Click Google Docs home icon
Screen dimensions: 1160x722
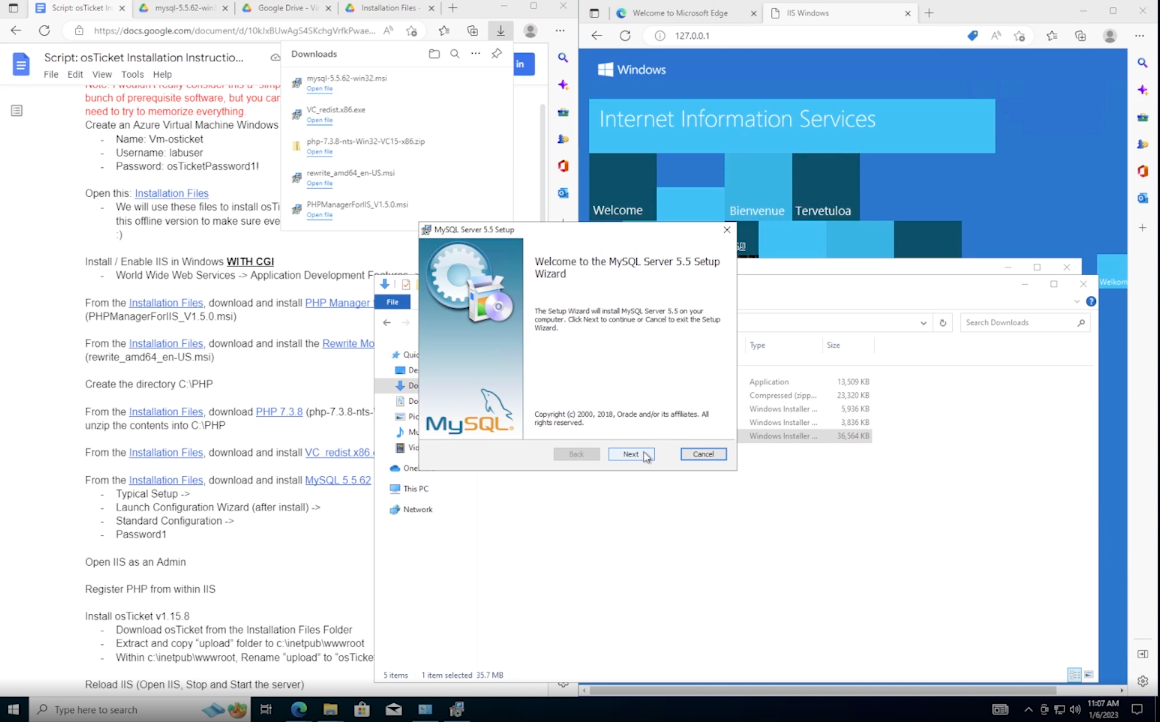(x=21, y=65)
